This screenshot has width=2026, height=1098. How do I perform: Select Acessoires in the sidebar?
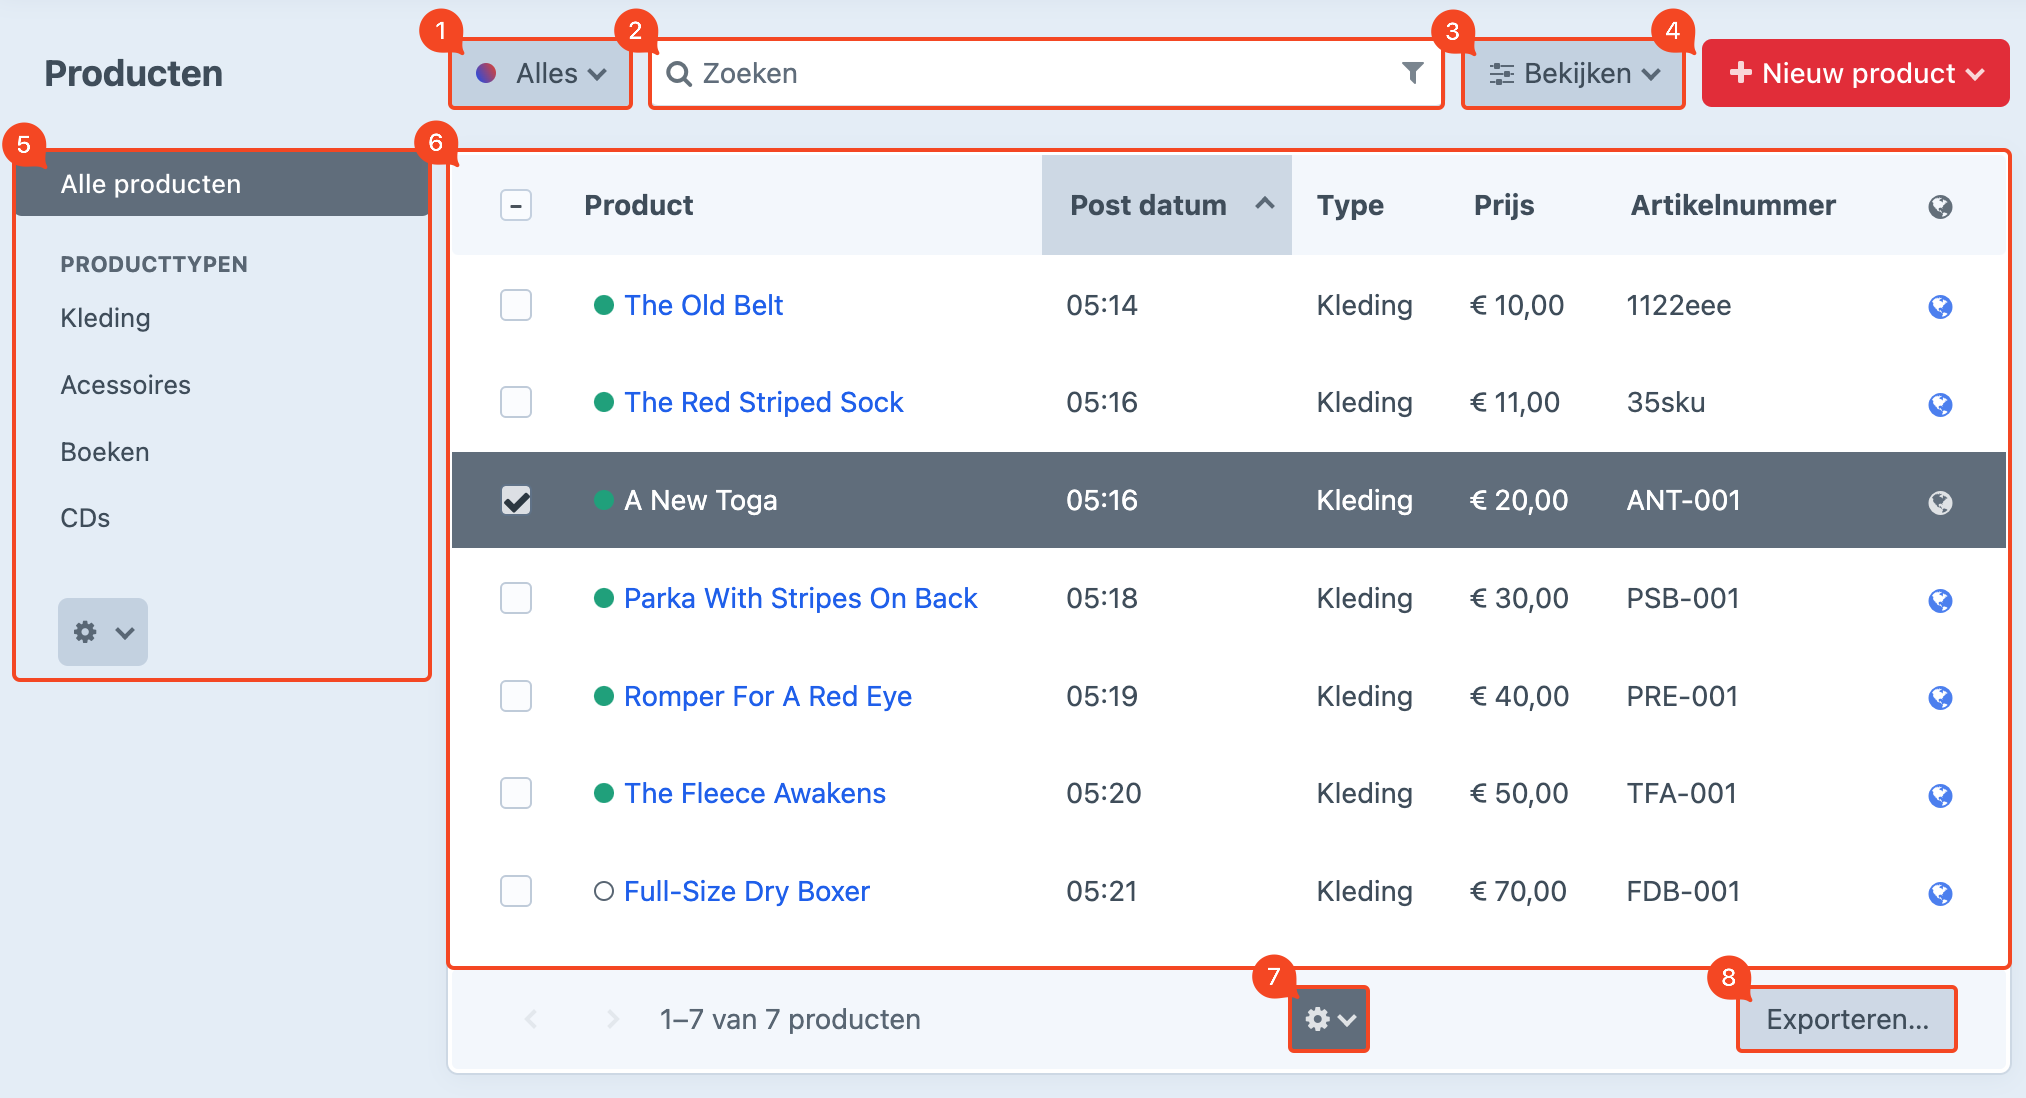tap(126, 385)
